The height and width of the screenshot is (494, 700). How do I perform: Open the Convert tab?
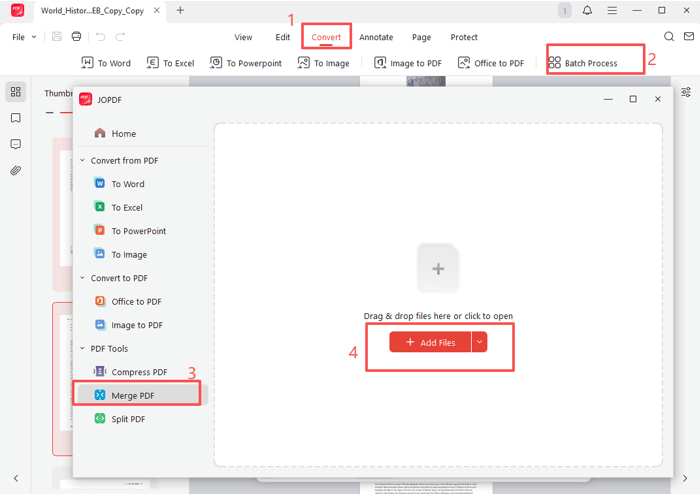point(326,37)
